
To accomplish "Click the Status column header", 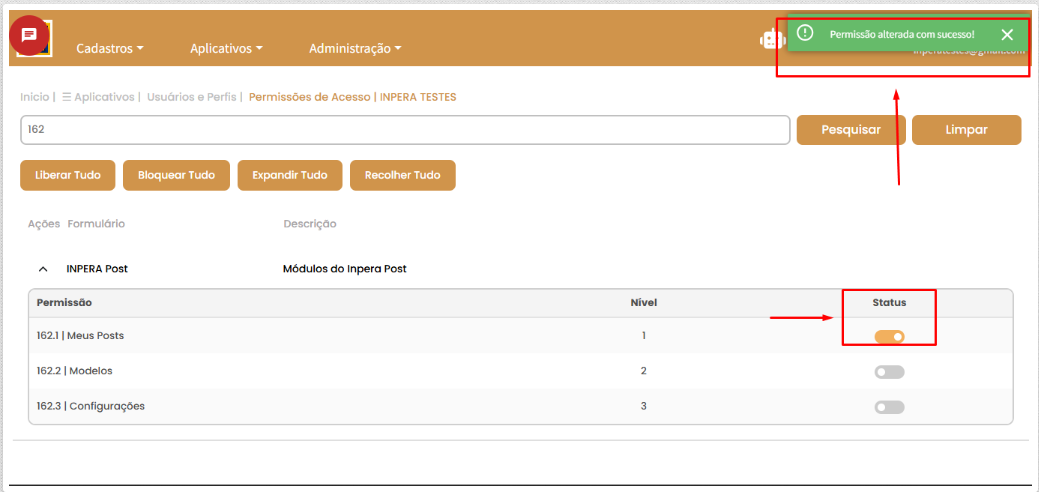I will click(889, 302).
